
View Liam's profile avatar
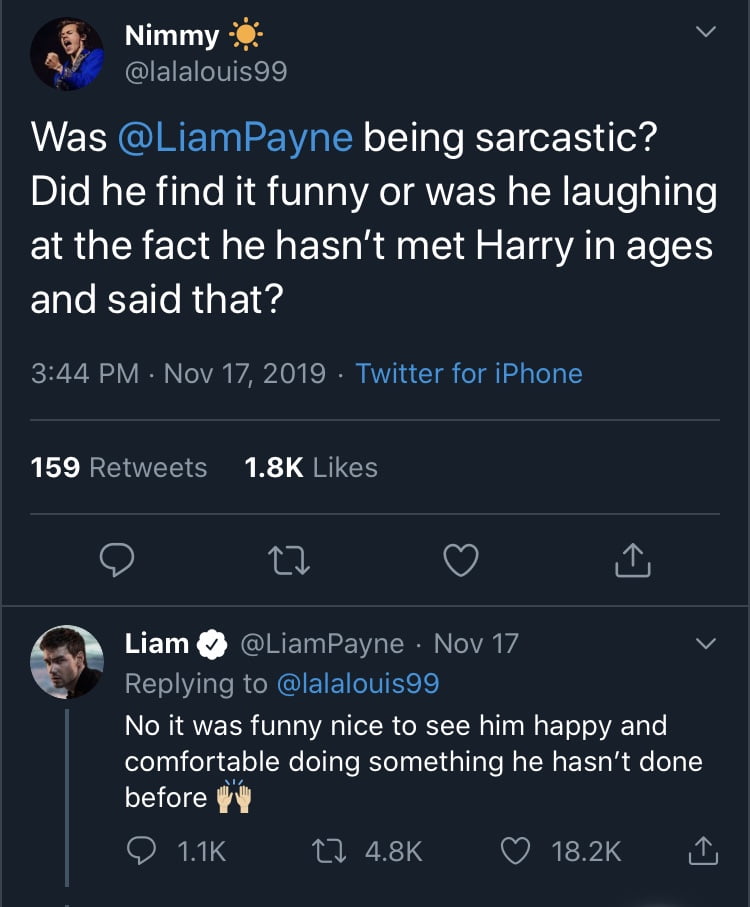coord(67,662)
